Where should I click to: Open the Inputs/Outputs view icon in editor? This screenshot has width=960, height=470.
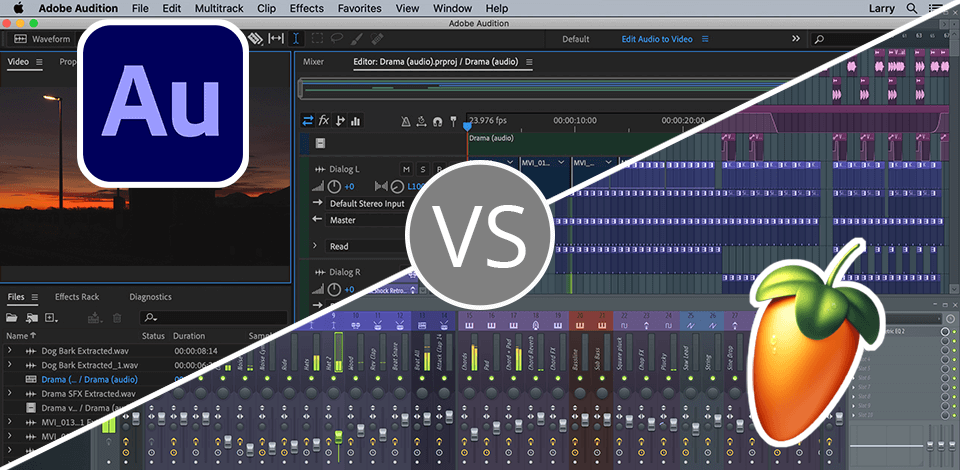(x=307, y=121)
